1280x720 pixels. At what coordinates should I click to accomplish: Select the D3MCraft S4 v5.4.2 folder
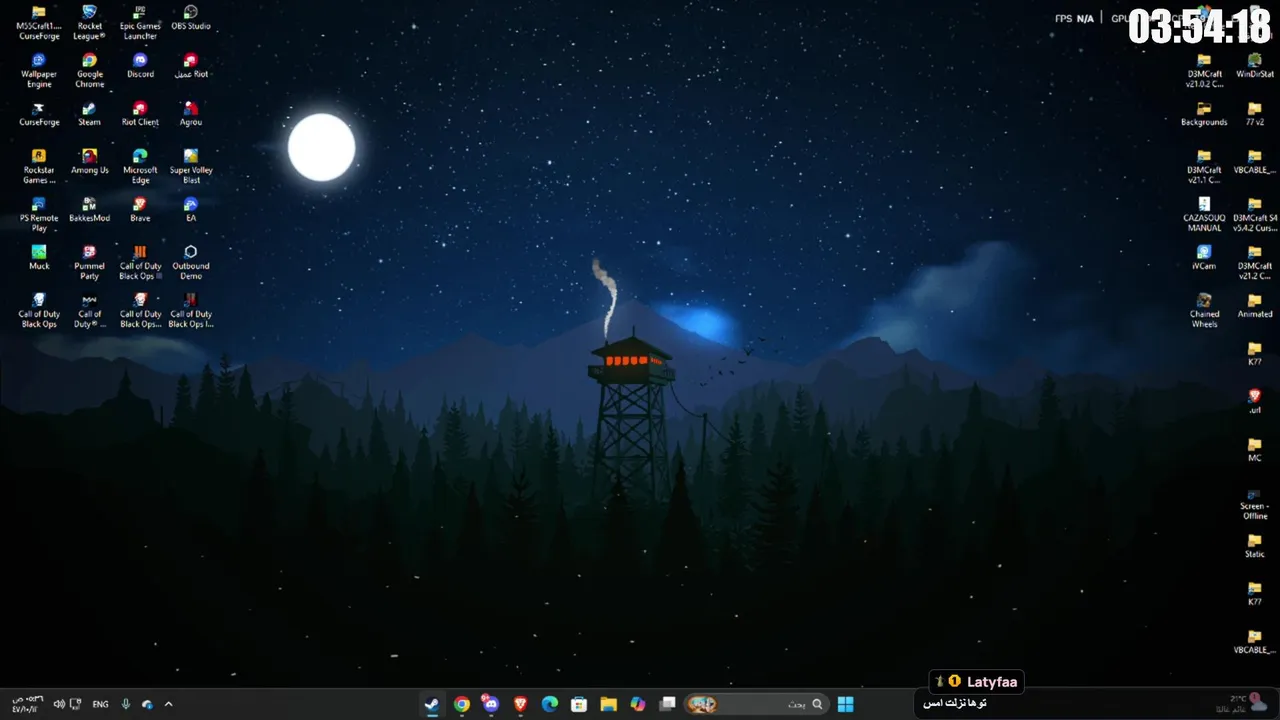pos(1254,216)
